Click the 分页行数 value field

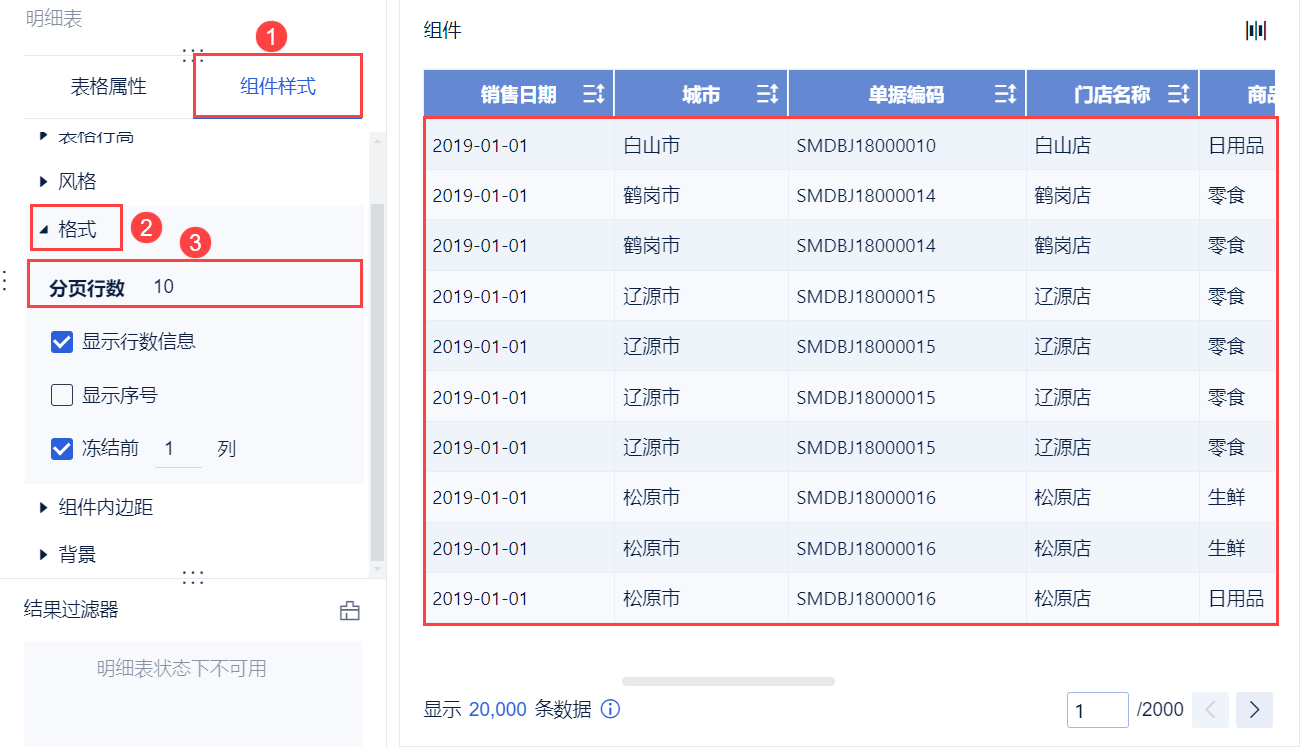click(164, 287)
